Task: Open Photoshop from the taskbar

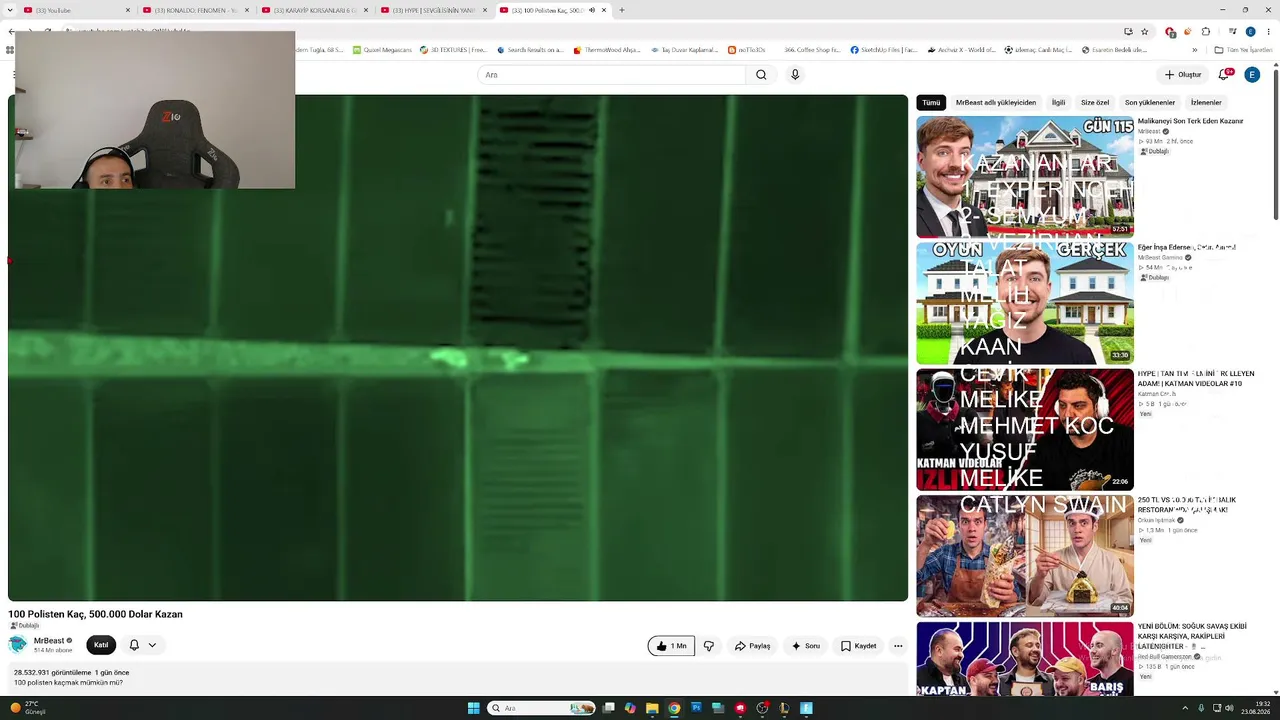Action: pyautogui.click(x=696, y=708)
